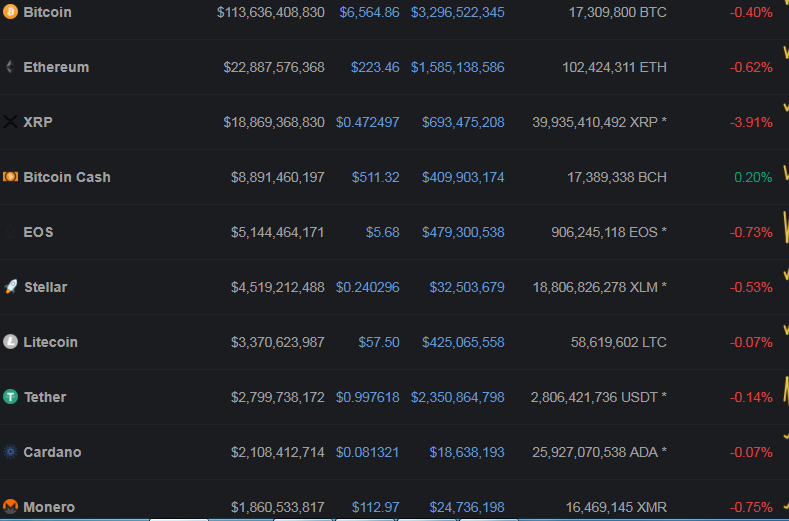Viewport: 789px width, 521px height.
Task: Click Tether volume $2,350,864,798
Action: pos(457,397)
